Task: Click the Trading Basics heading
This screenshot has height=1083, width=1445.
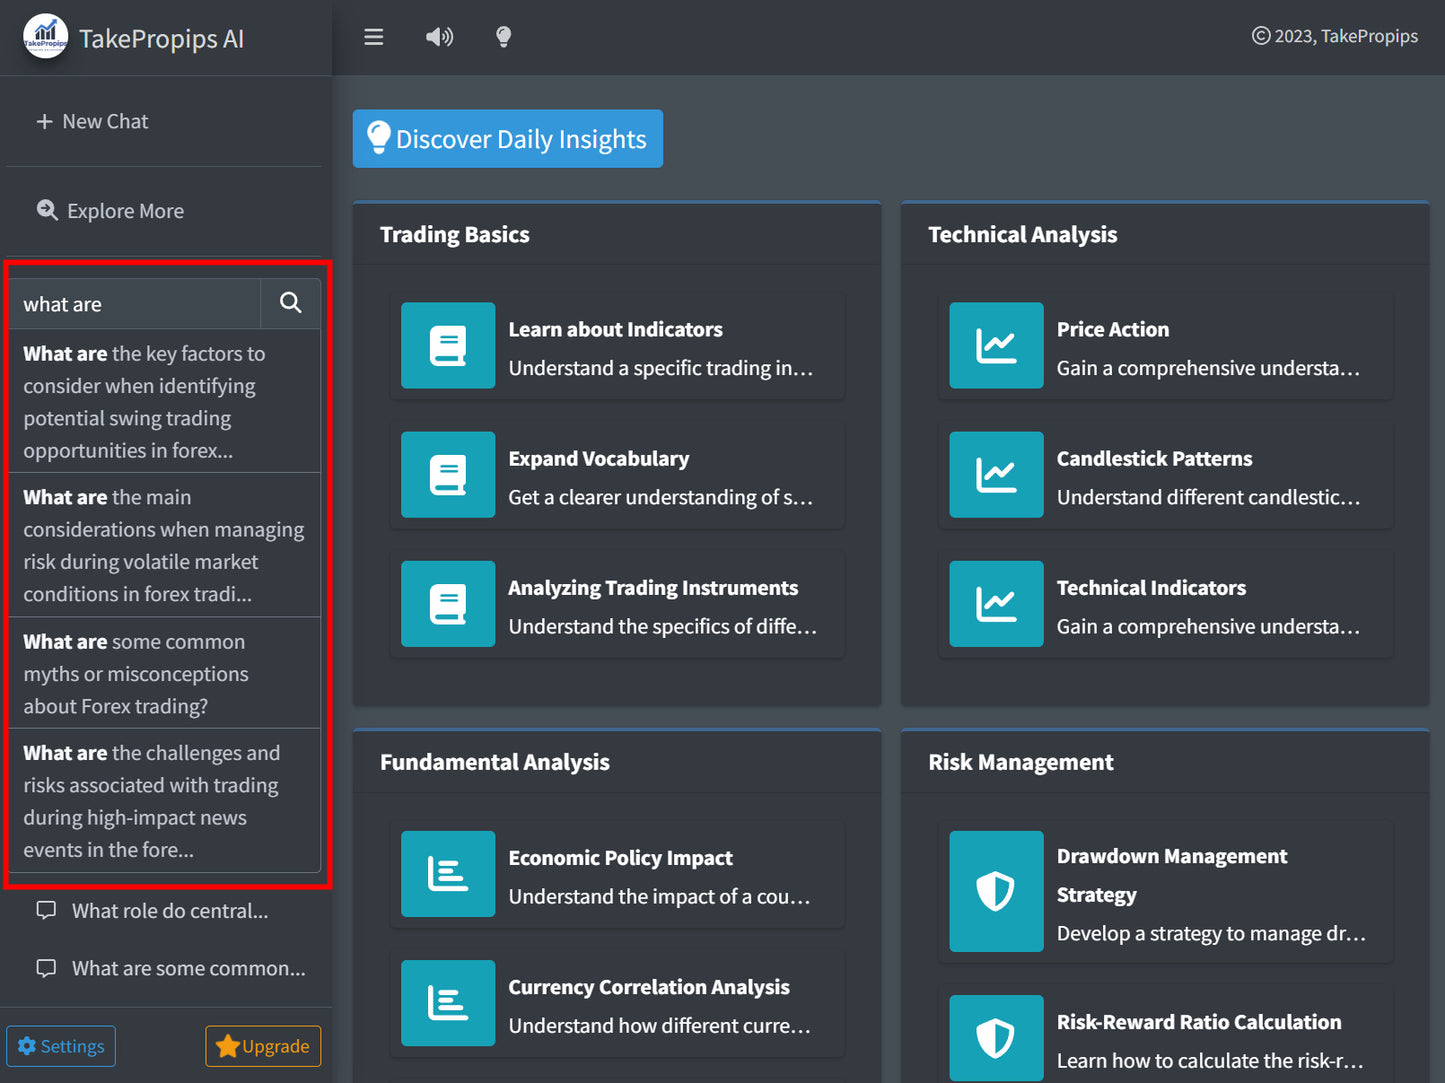Action: click(x=454, y=234)
